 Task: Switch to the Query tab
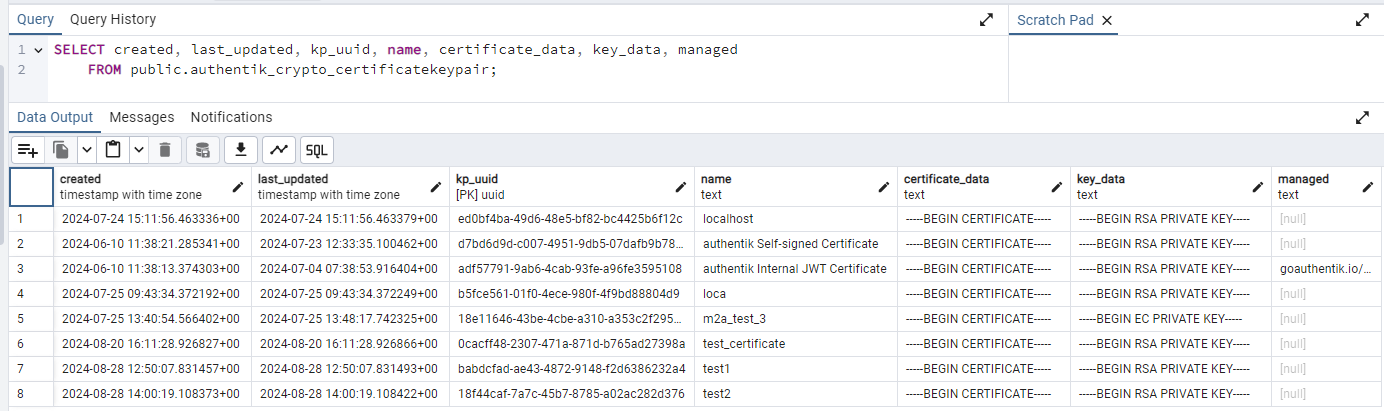tap(35, 19)
